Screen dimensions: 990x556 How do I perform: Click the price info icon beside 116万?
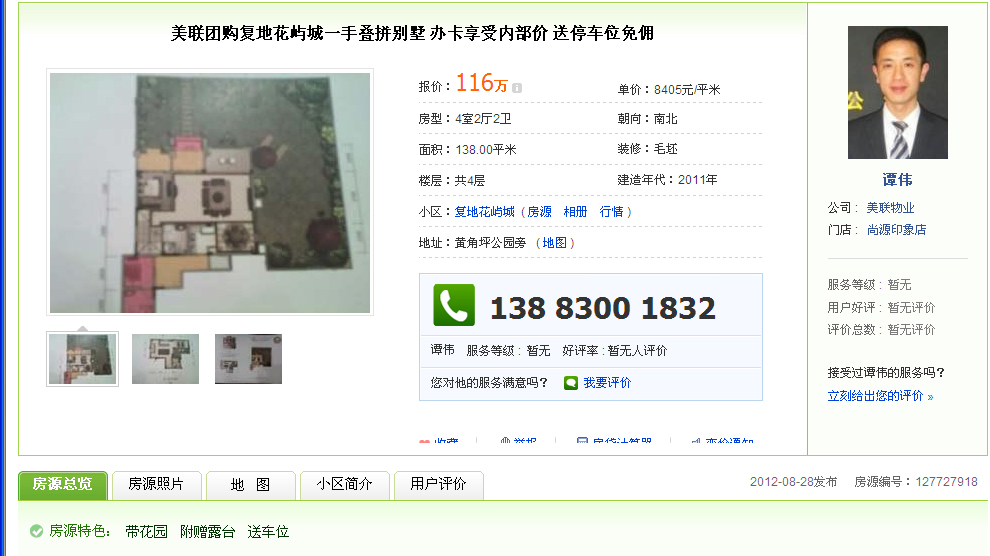pyautogui.click(x=517, y=88)
